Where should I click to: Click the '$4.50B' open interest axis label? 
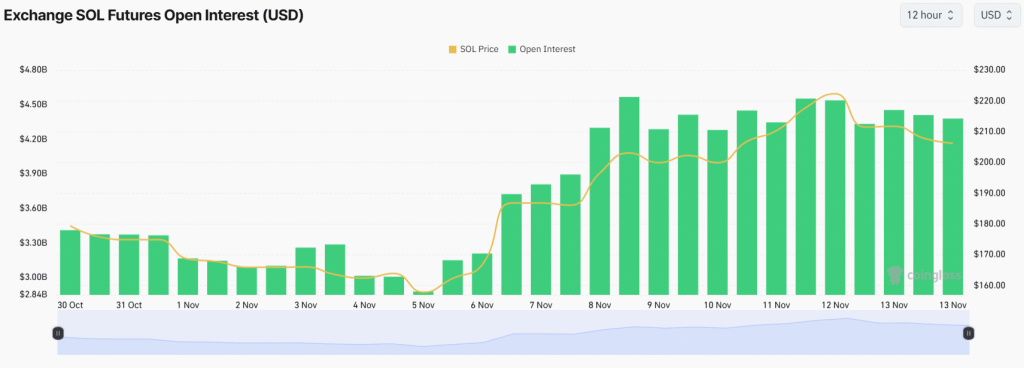pos(33,104)
